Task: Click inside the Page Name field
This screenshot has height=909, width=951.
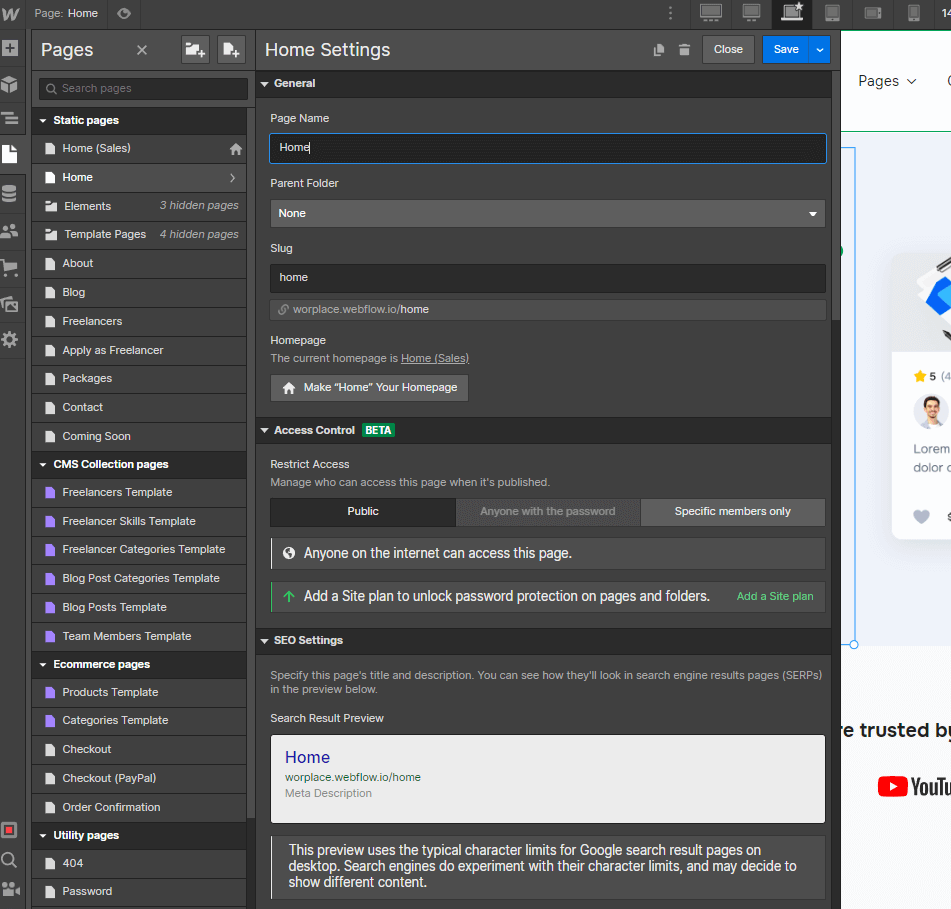Action: tap(546, 148)
